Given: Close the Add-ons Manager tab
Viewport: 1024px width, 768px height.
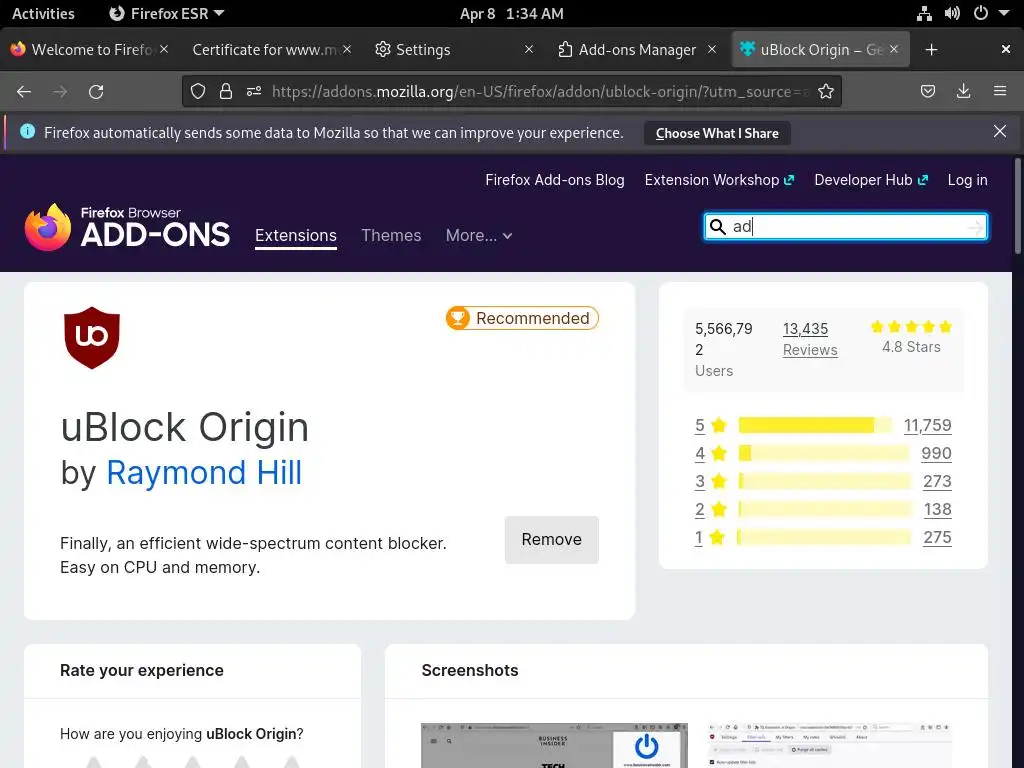Looking at the screenshot, I should coord(712,49).
